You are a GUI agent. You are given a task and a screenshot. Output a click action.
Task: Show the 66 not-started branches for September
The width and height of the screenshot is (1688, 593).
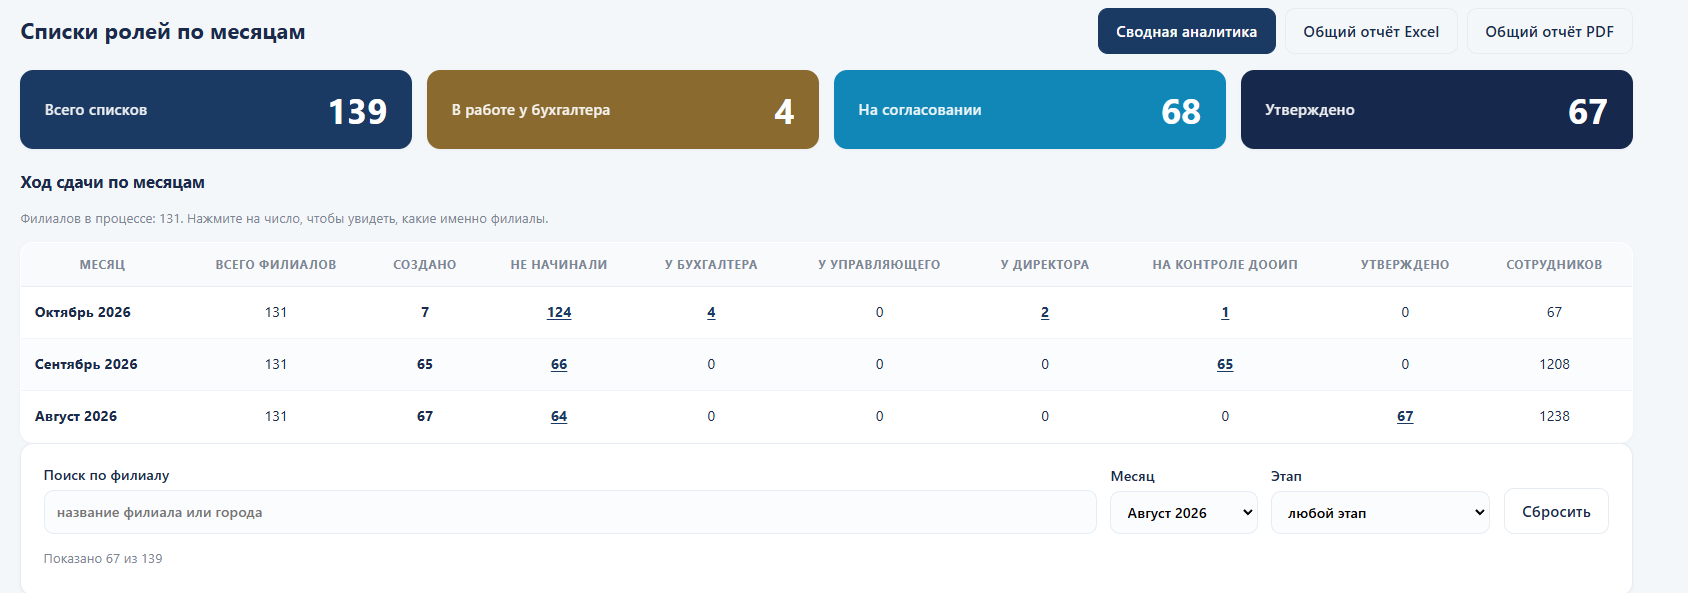559,364
